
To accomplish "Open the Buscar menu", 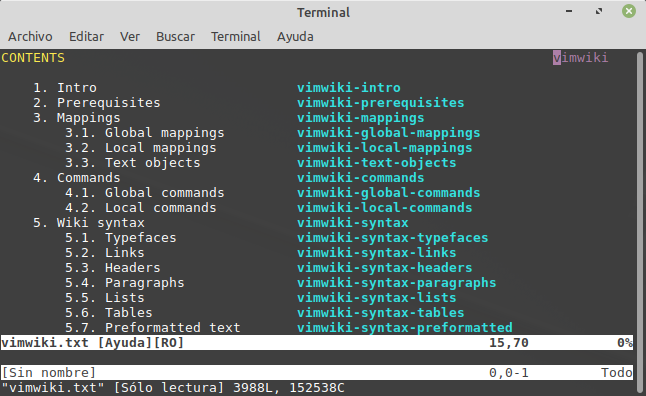I will (x=175, y=37).
